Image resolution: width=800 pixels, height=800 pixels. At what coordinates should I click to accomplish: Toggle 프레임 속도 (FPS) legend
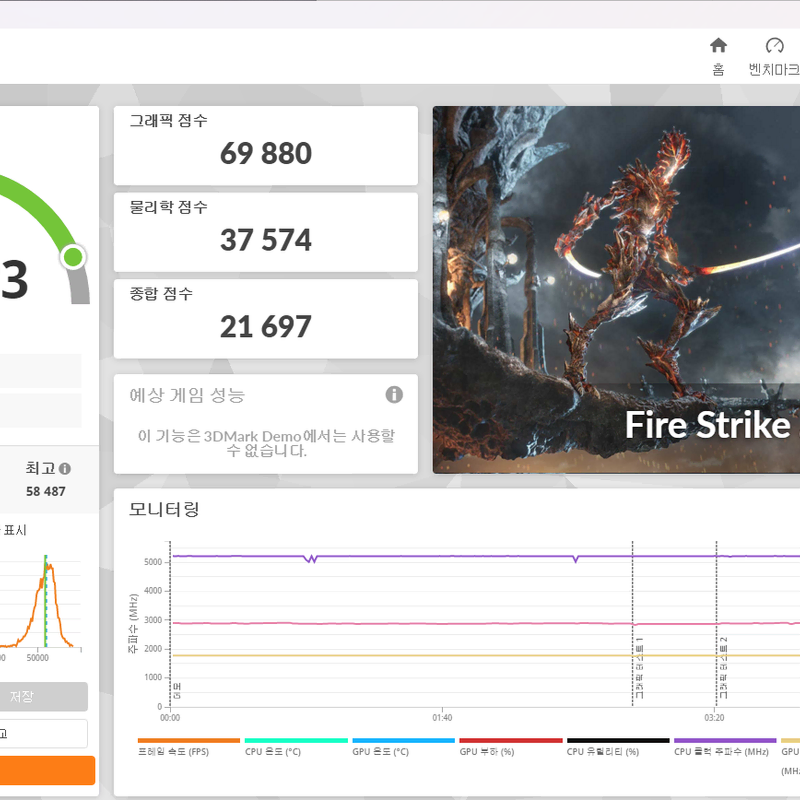(188, 747)
